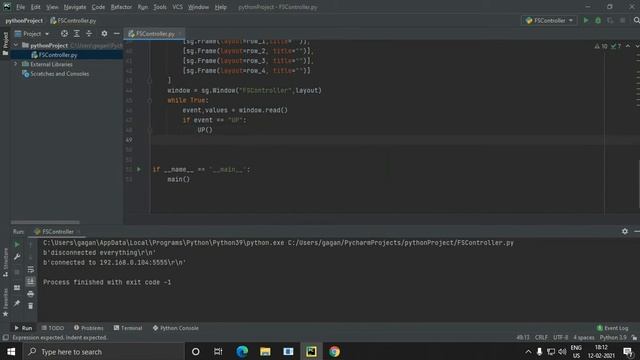Click the run gutter arrow beside __main__ line
640x360 pixels.
point(139,169)
